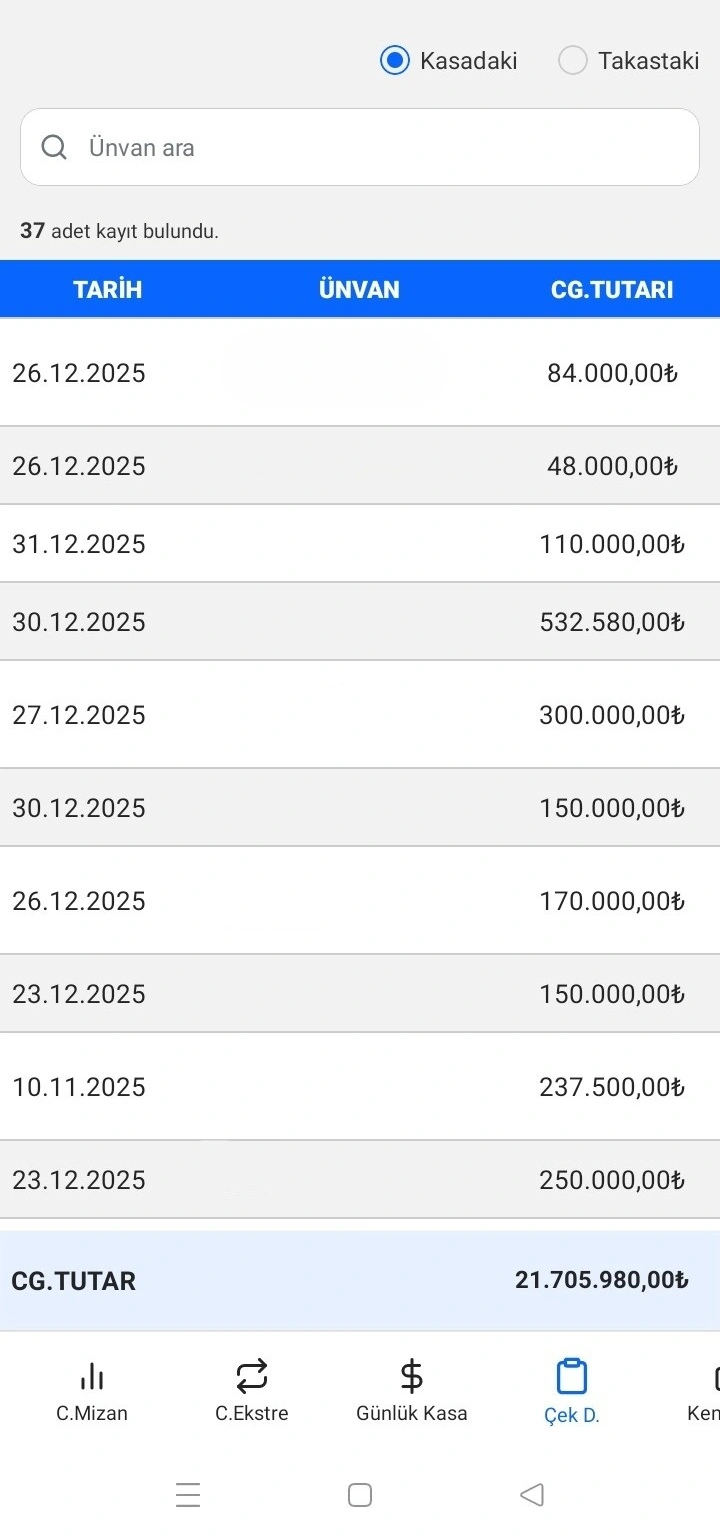The image size is (720, 1539).
Task: Tap the Günlük Kasa dollar icon
Action: (411, 1377)
